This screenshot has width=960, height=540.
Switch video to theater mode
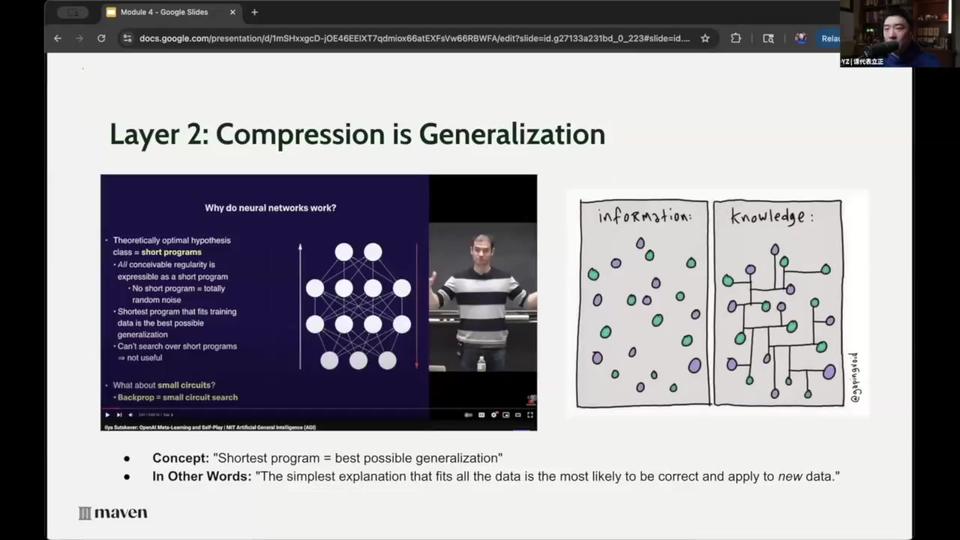coord(518,415)
